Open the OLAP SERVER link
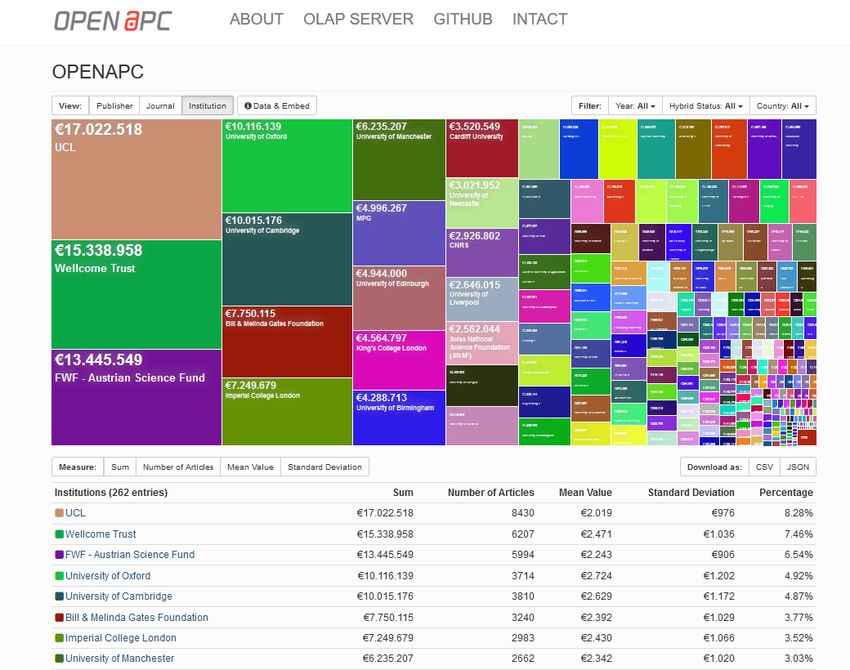850x670 pixels. point(358,19)
